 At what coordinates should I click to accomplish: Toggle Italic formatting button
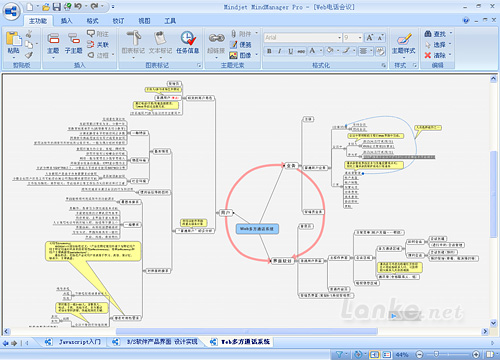(279, 51)
